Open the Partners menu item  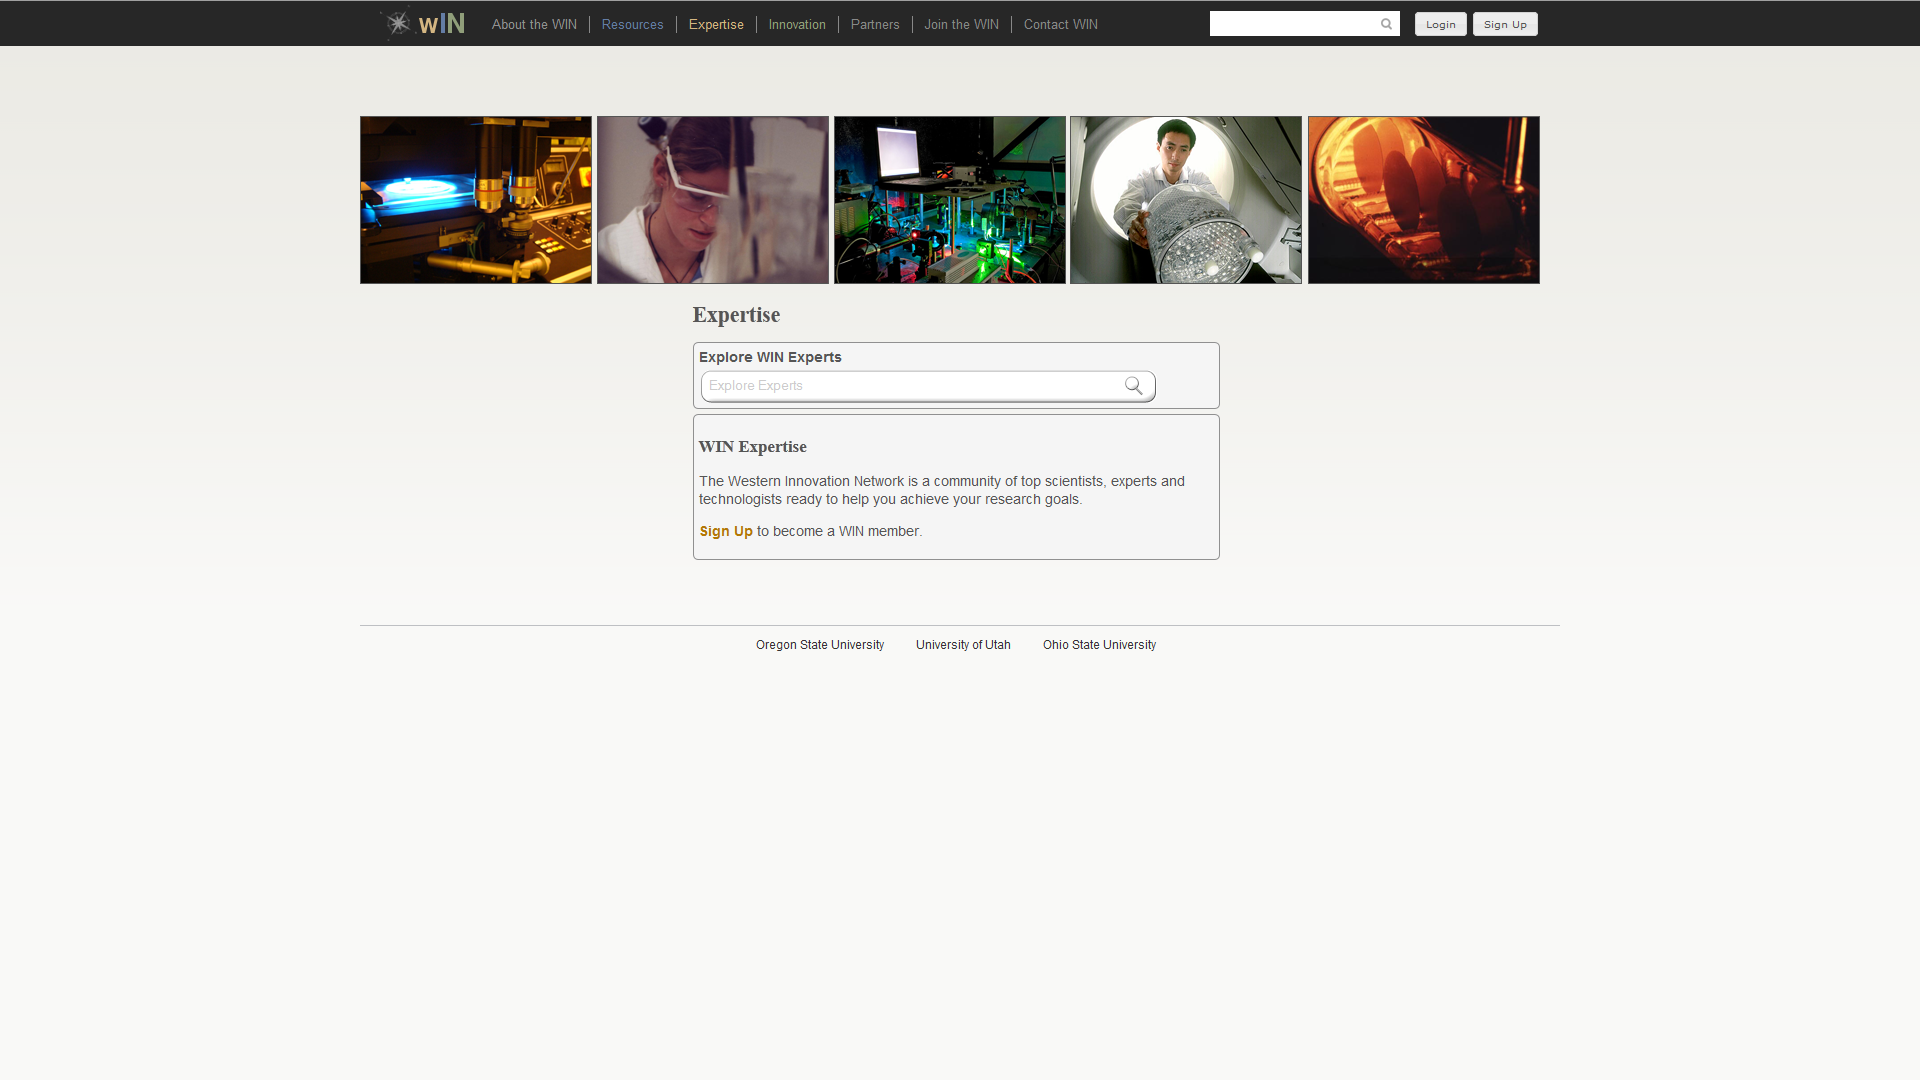tap(875, 24)
